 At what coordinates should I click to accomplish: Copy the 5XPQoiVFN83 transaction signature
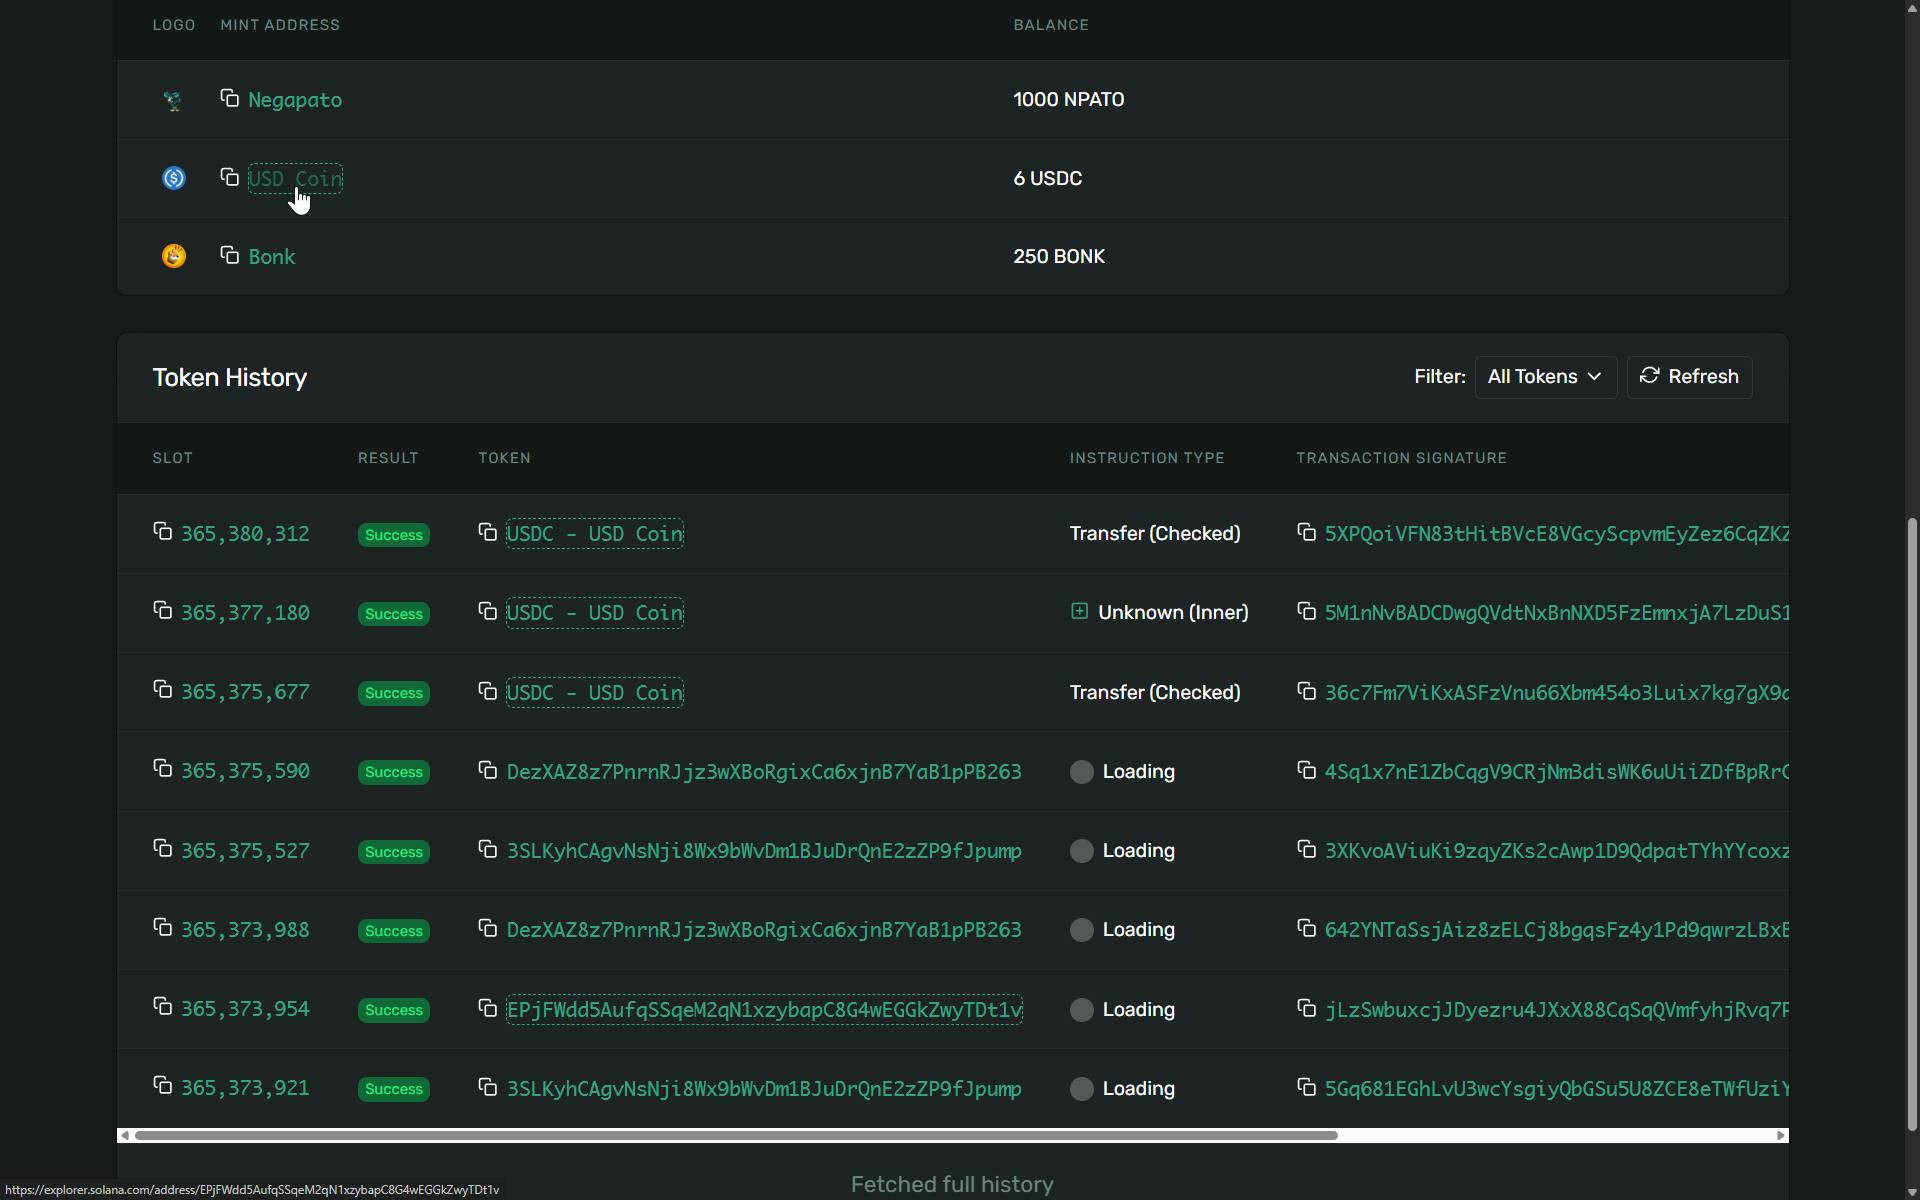coord(1306,532)
